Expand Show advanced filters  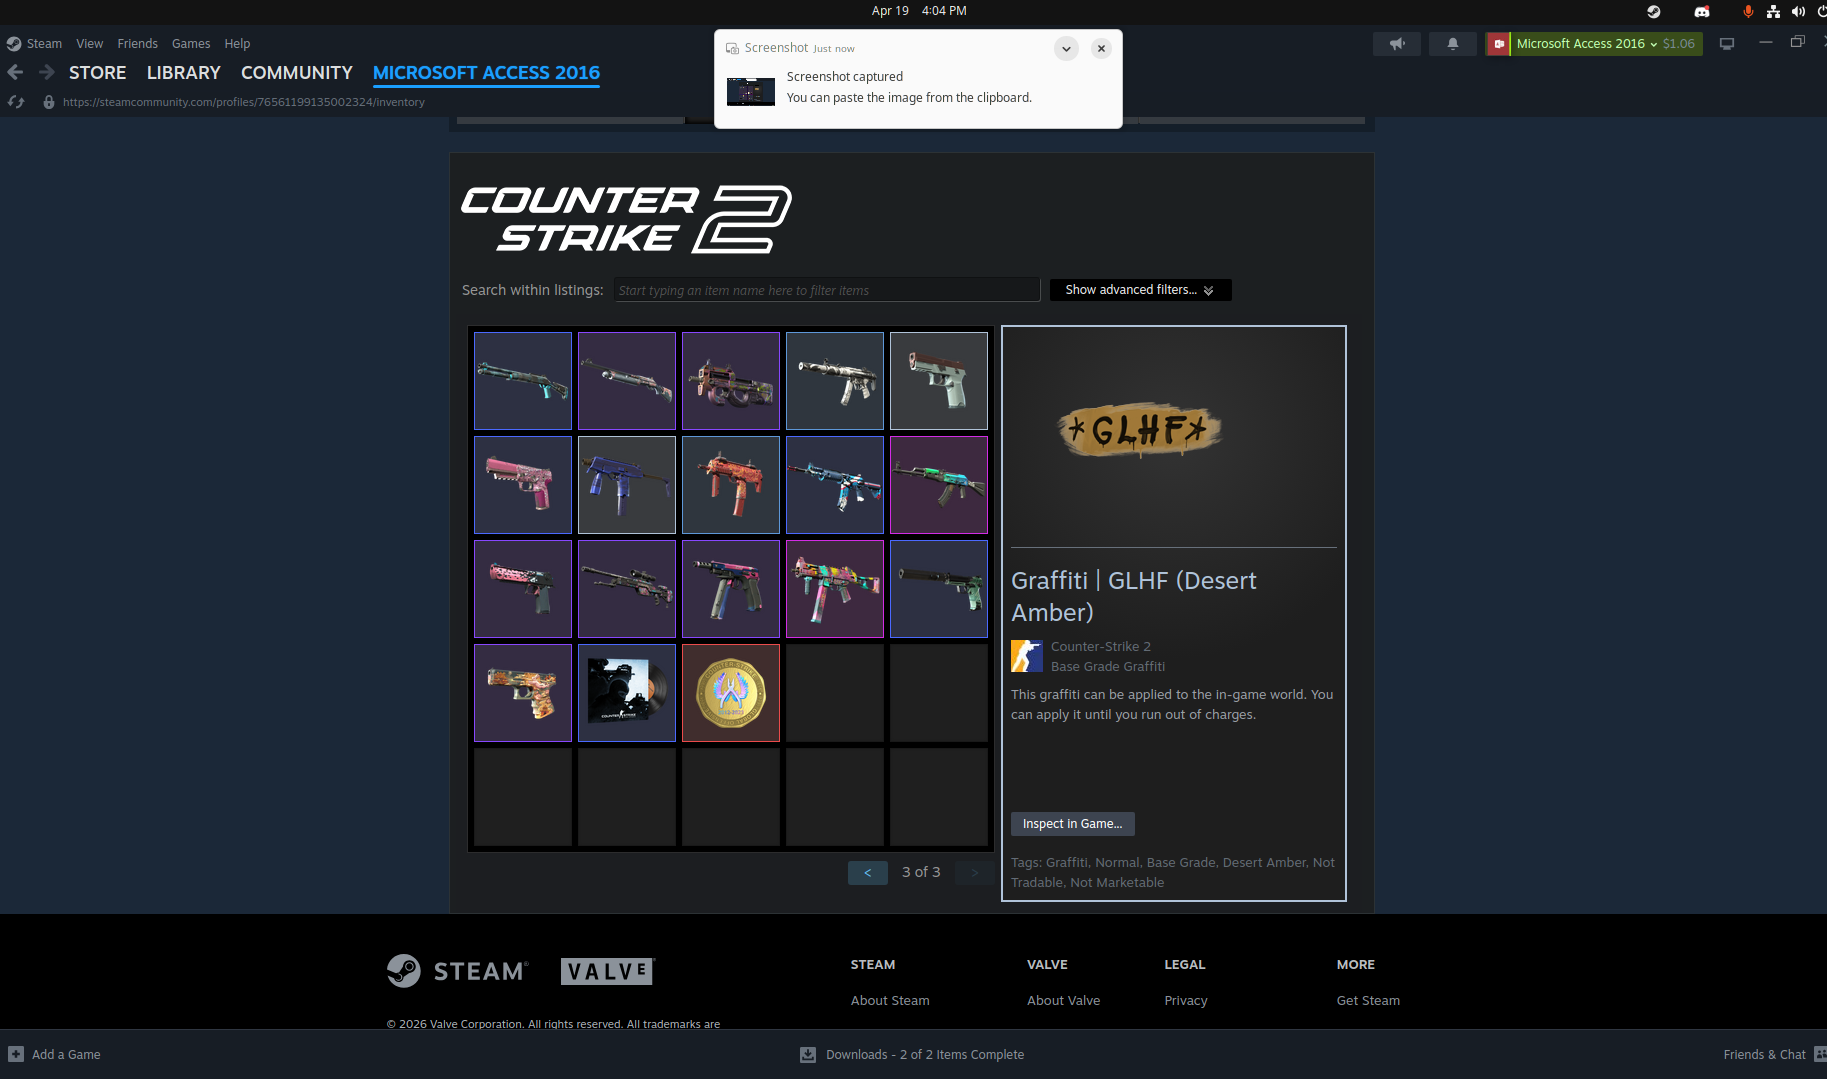pyautogui.click(x=1140, y=290)
